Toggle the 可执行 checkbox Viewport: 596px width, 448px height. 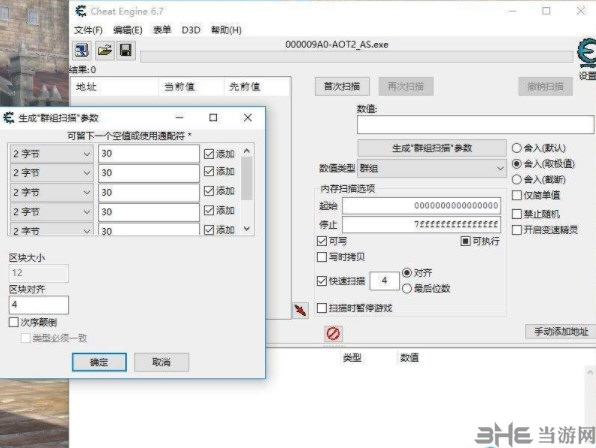coord(465,241)
